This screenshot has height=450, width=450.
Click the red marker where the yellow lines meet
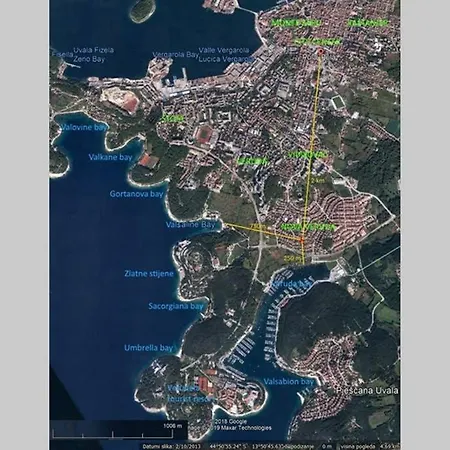click(x=302, y=240)
